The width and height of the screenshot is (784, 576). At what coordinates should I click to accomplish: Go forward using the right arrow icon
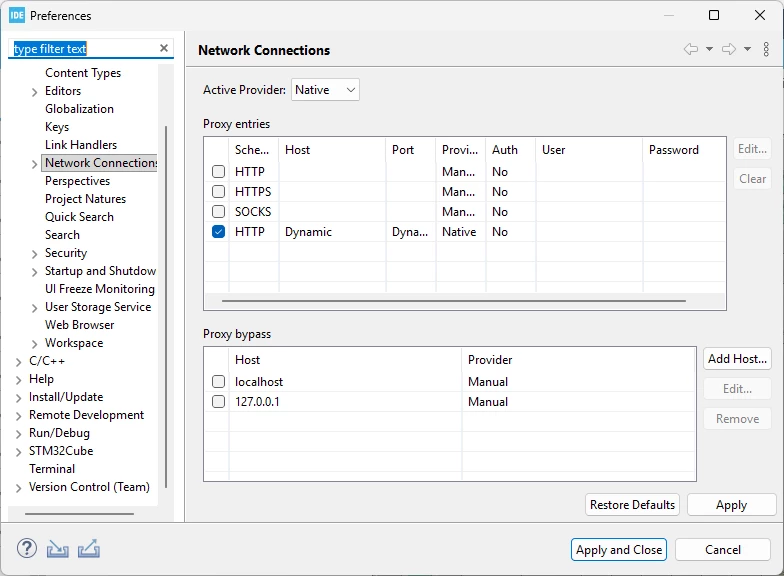pos(729,49)
